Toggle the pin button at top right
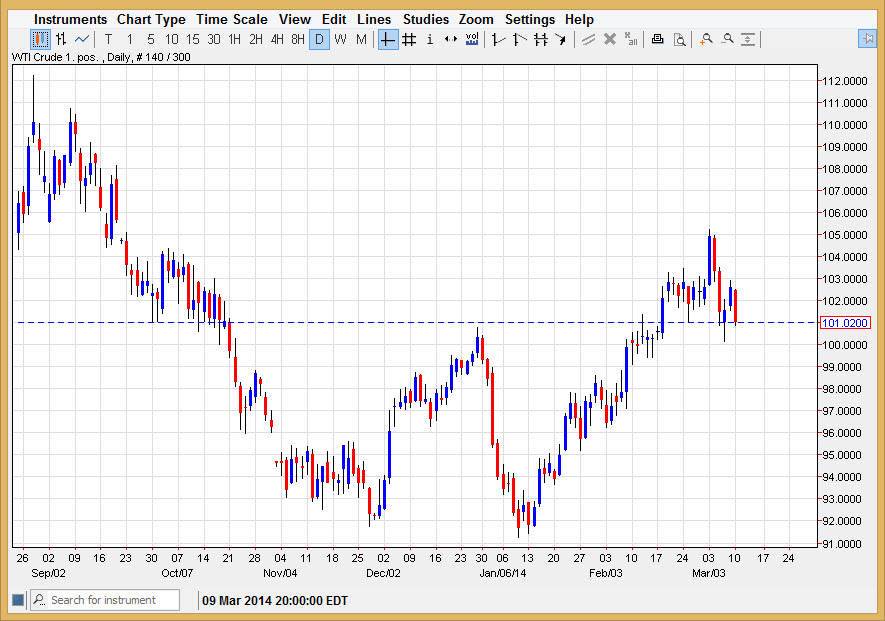Viewport: 885px width, 621px height. pos(866,38)
